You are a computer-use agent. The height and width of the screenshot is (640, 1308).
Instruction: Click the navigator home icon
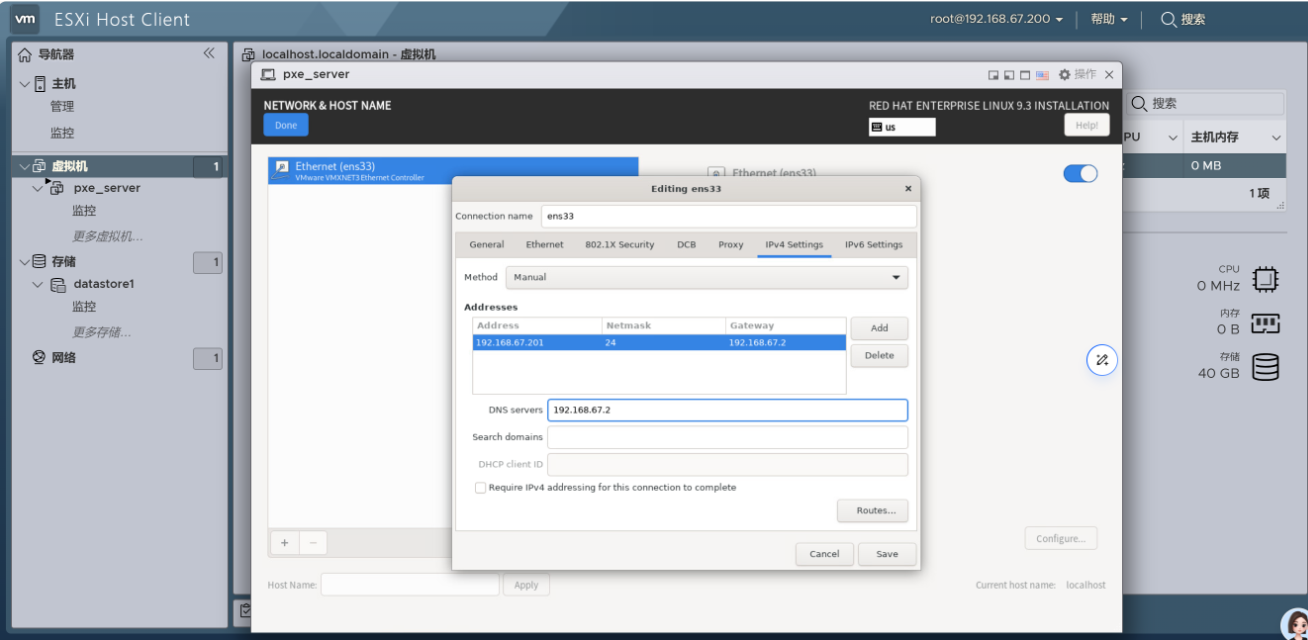coord(25,55)
